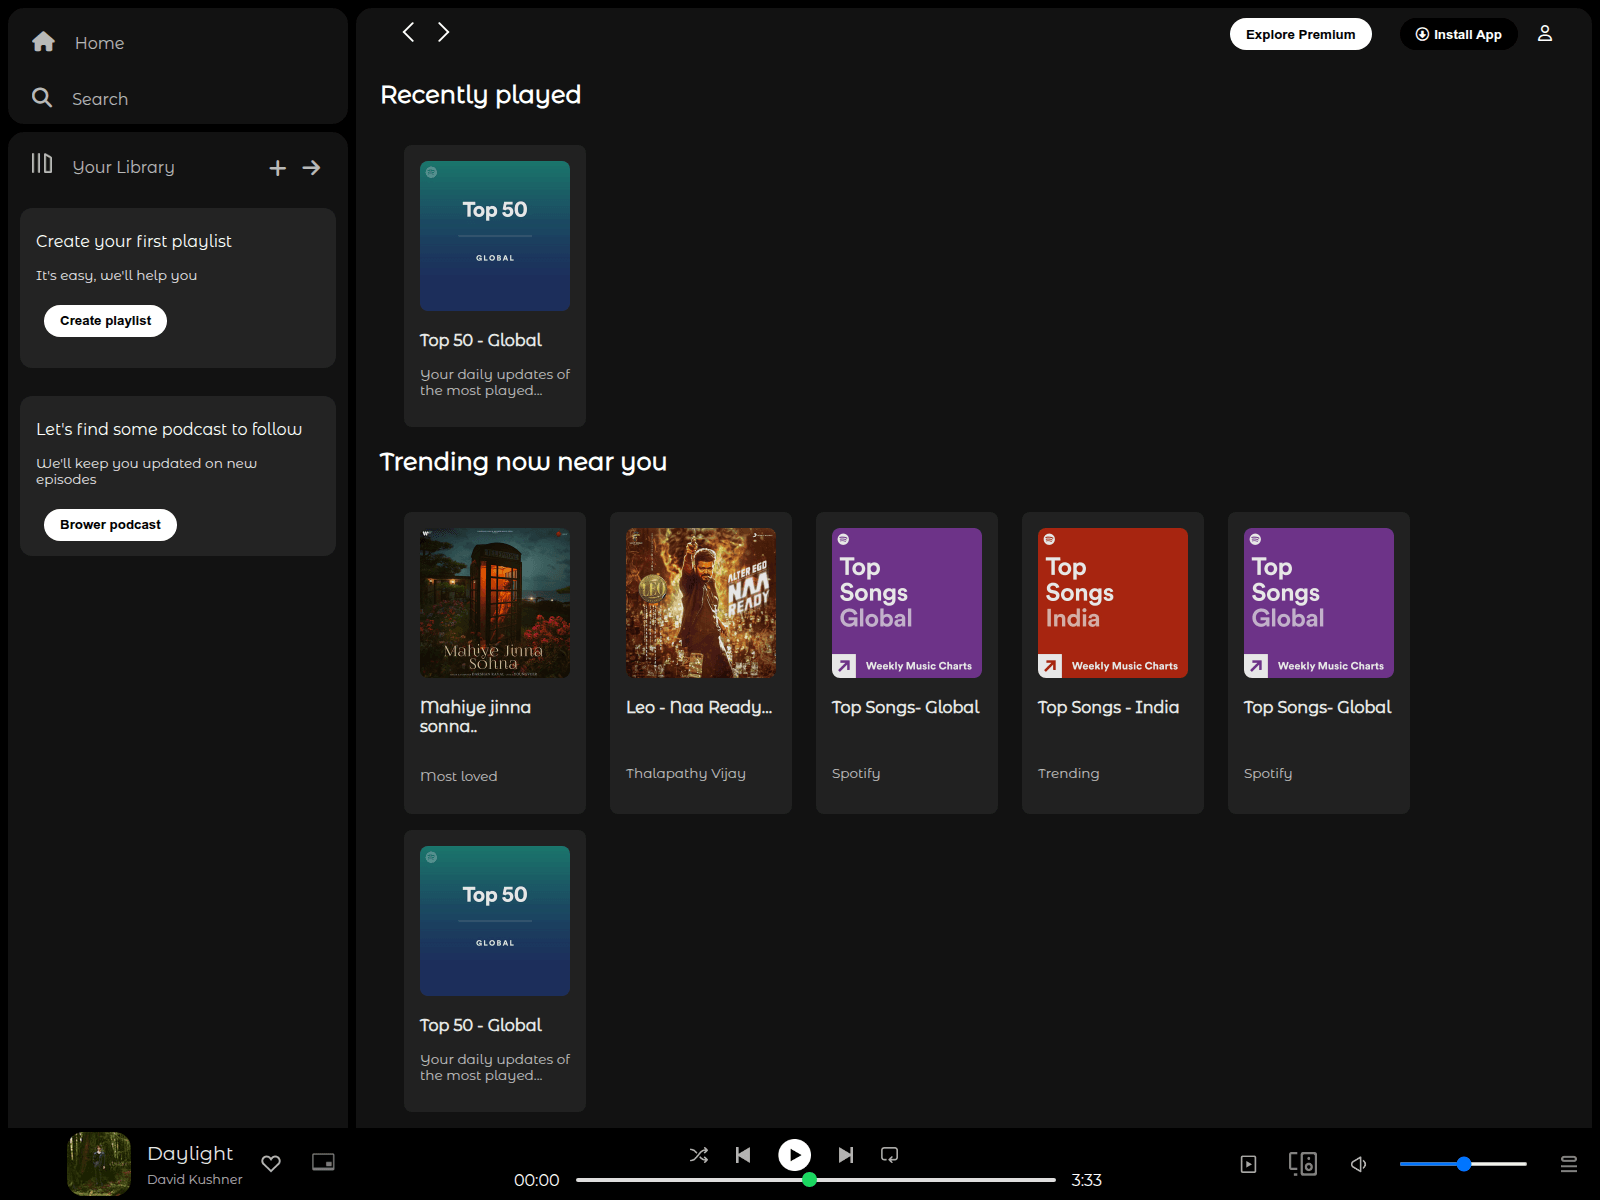Click the Trending now near you heading
The width and height of the screenshot is (1600, 1200).
point(523,462)
